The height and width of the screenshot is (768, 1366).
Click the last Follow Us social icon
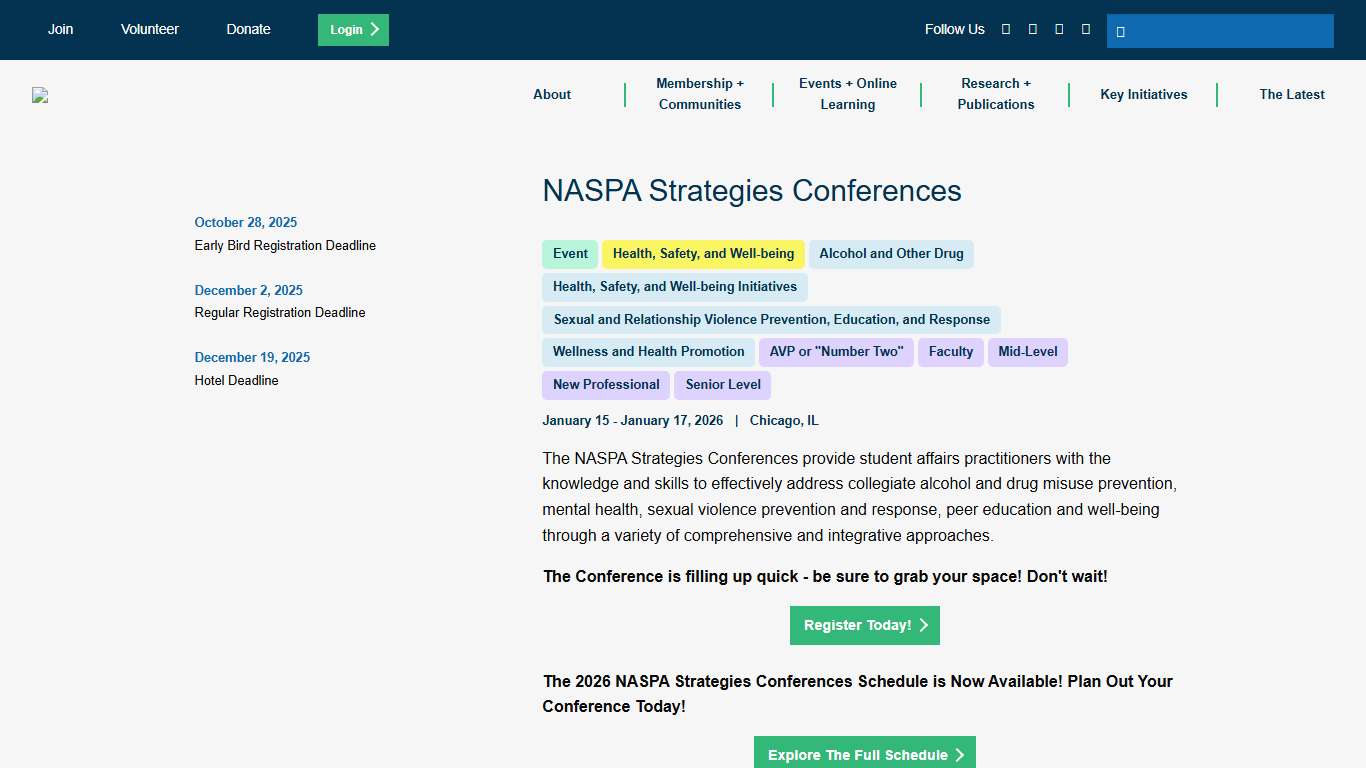point(1086,30)
